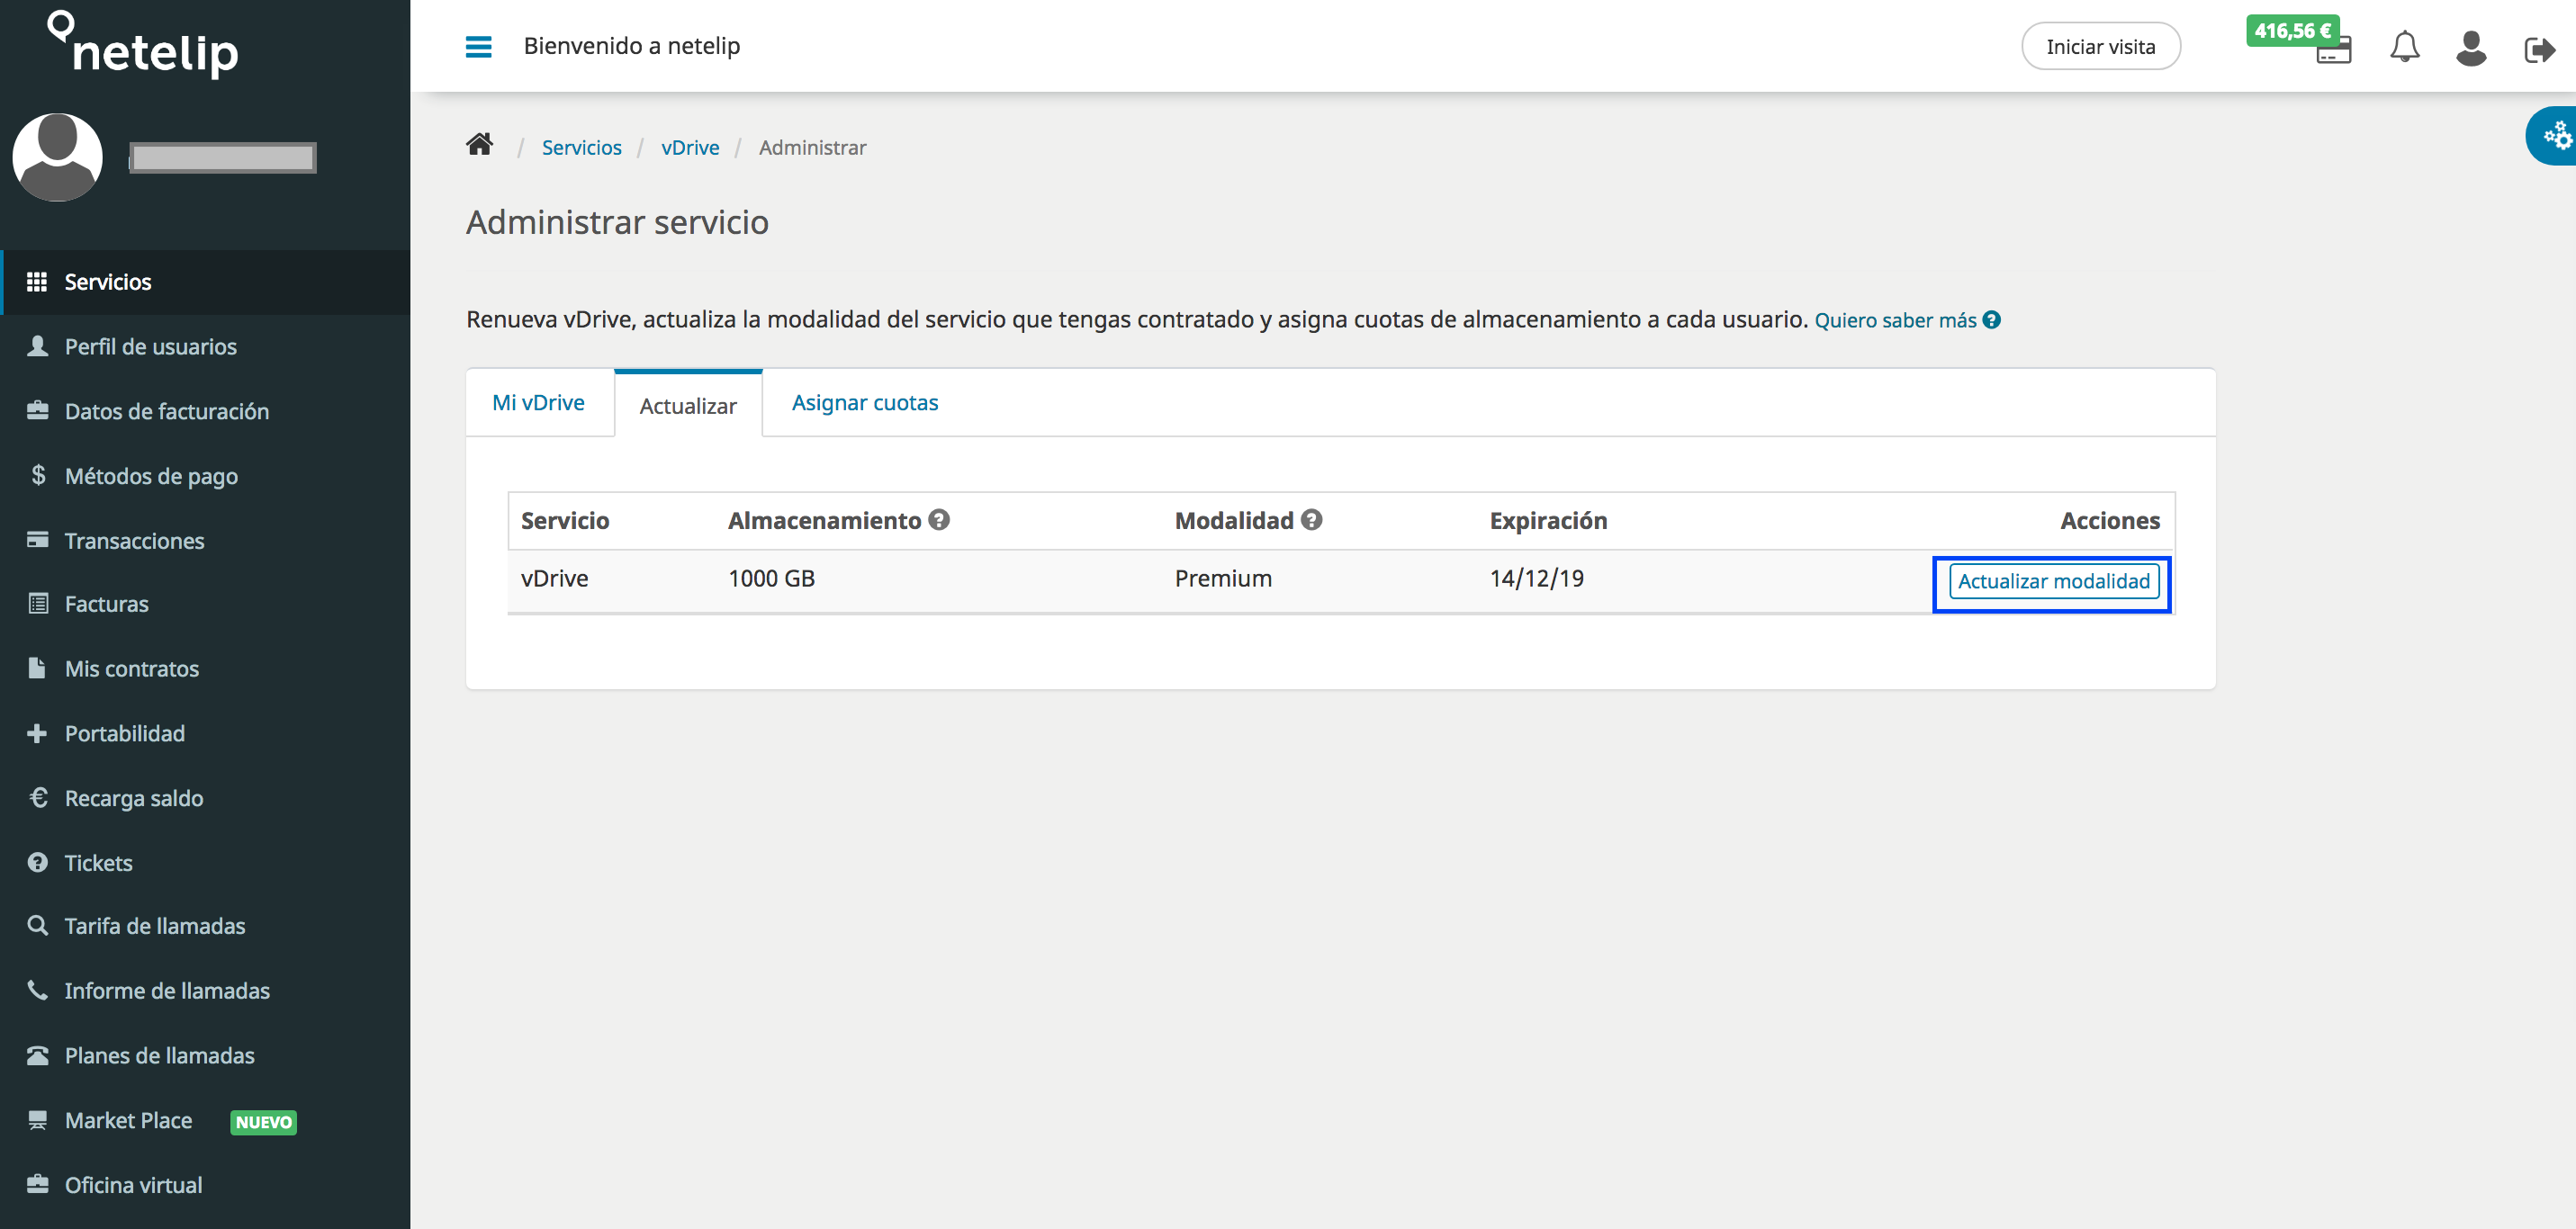Select Recarga saldo in the sidebar

pyautogui.click(x=134, y=798)
